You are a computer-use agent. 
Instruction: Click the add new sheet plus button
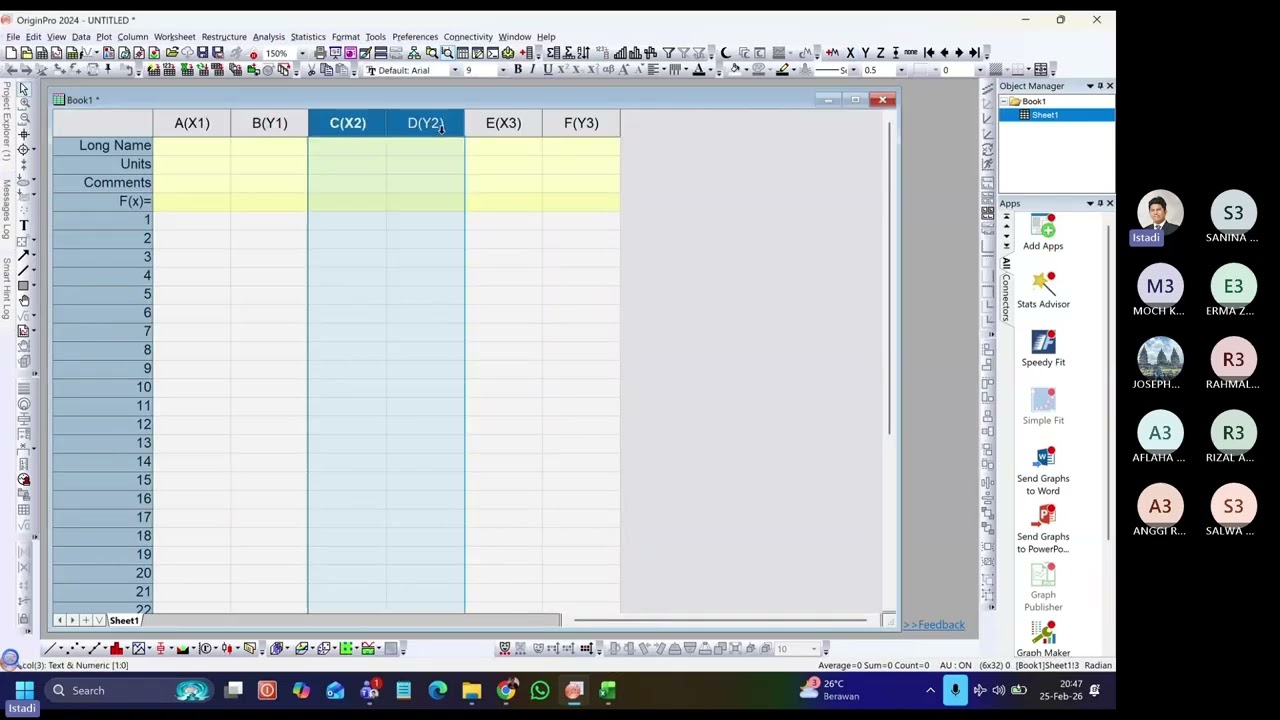[85, 621]
